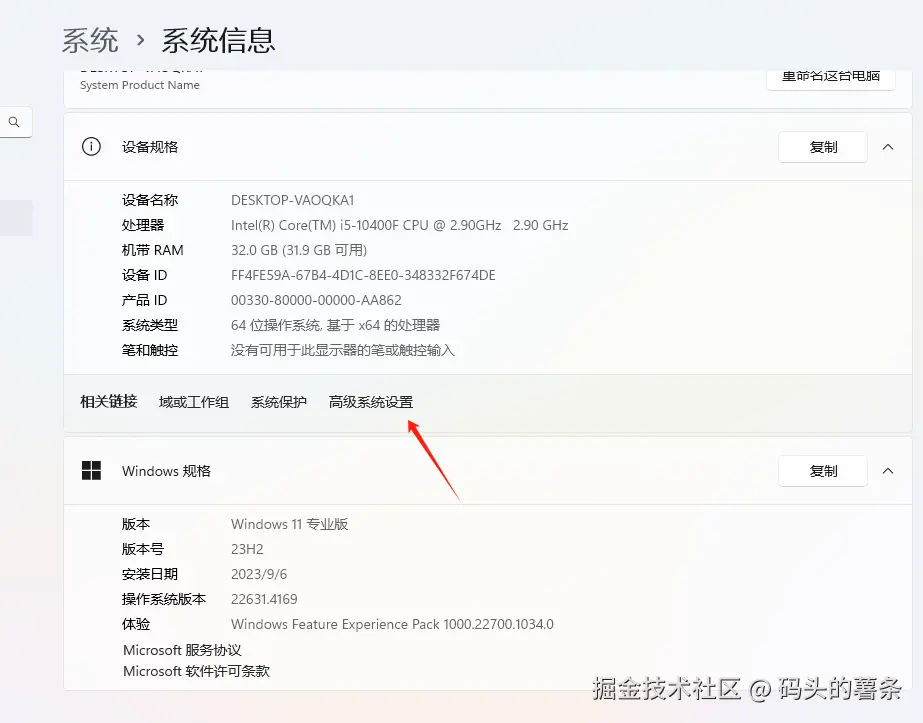The width and height of the screenshot is (923, 723).
Task: Click the 安装日期 label
Action: click(150, 574)
